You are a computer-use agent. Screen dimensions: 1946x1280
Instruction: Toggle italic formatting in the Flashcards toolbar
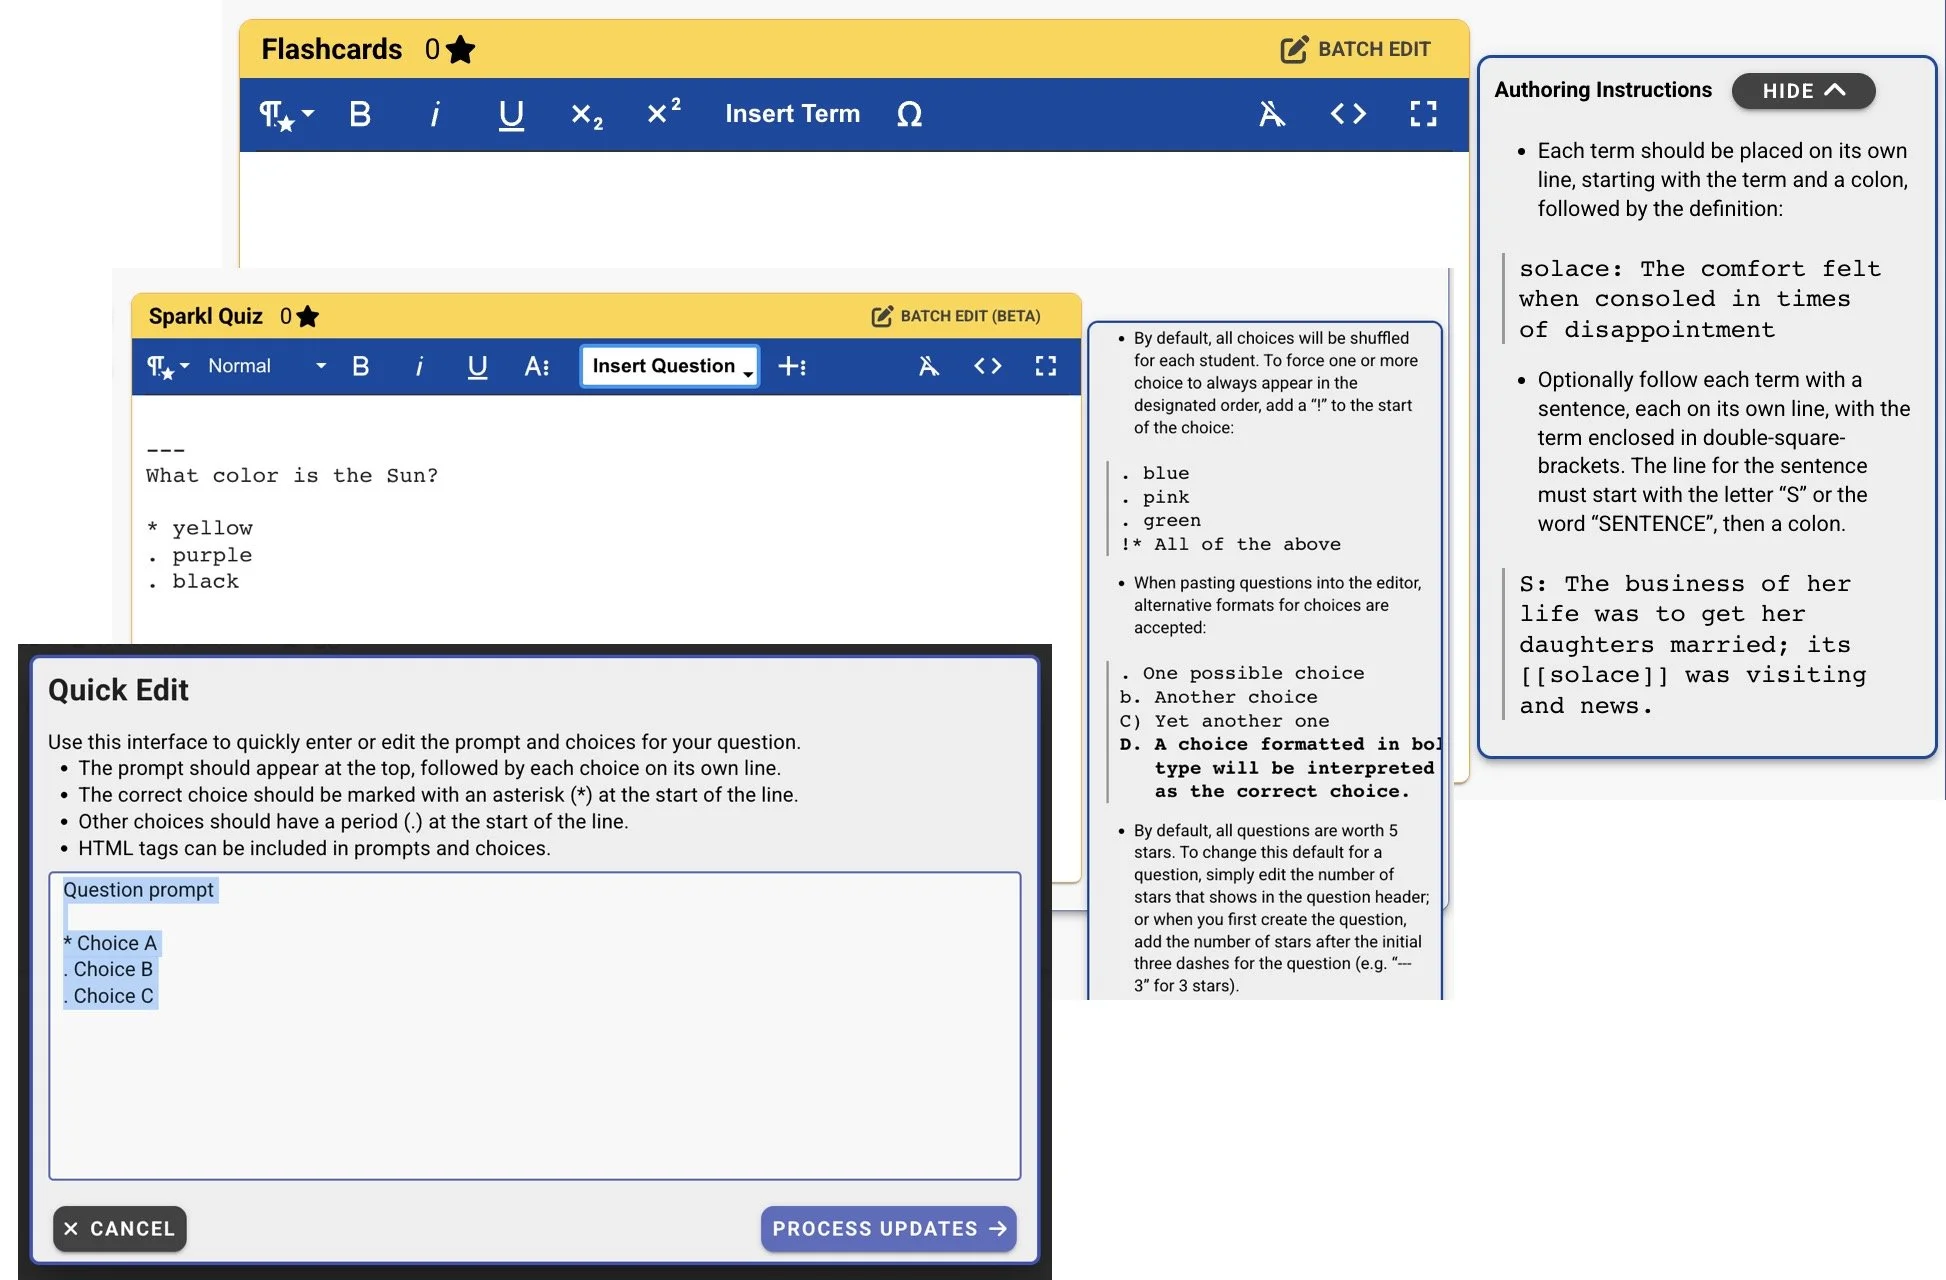coord(435,114)
